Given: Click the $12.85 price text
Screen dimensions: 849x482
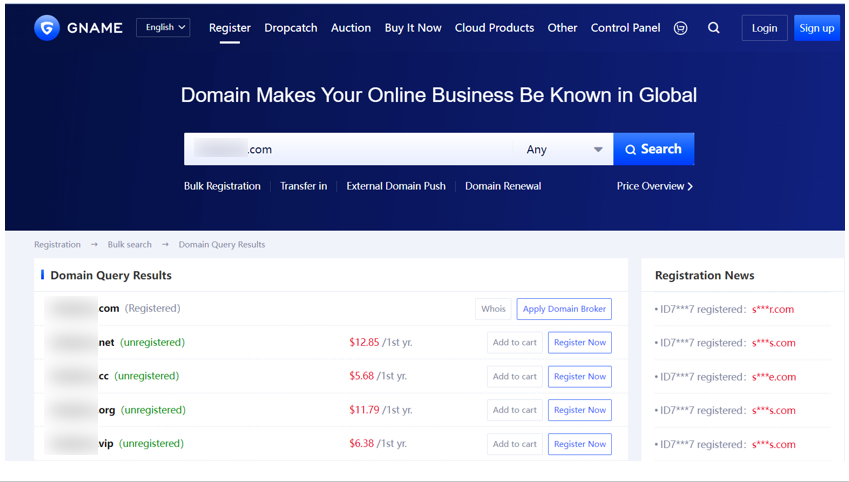Looking at the screenshot, I should pyautogui.click(x=364, y=342).
